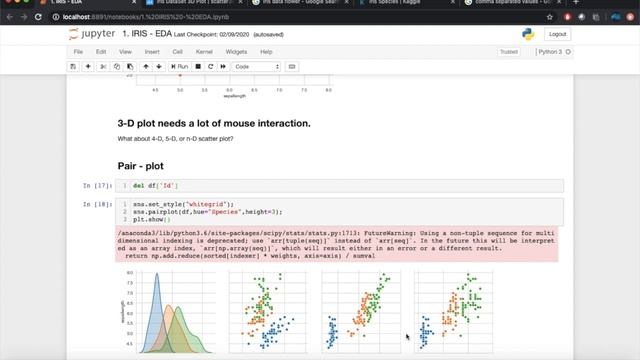Open the Insert menu

click(152, 52)
